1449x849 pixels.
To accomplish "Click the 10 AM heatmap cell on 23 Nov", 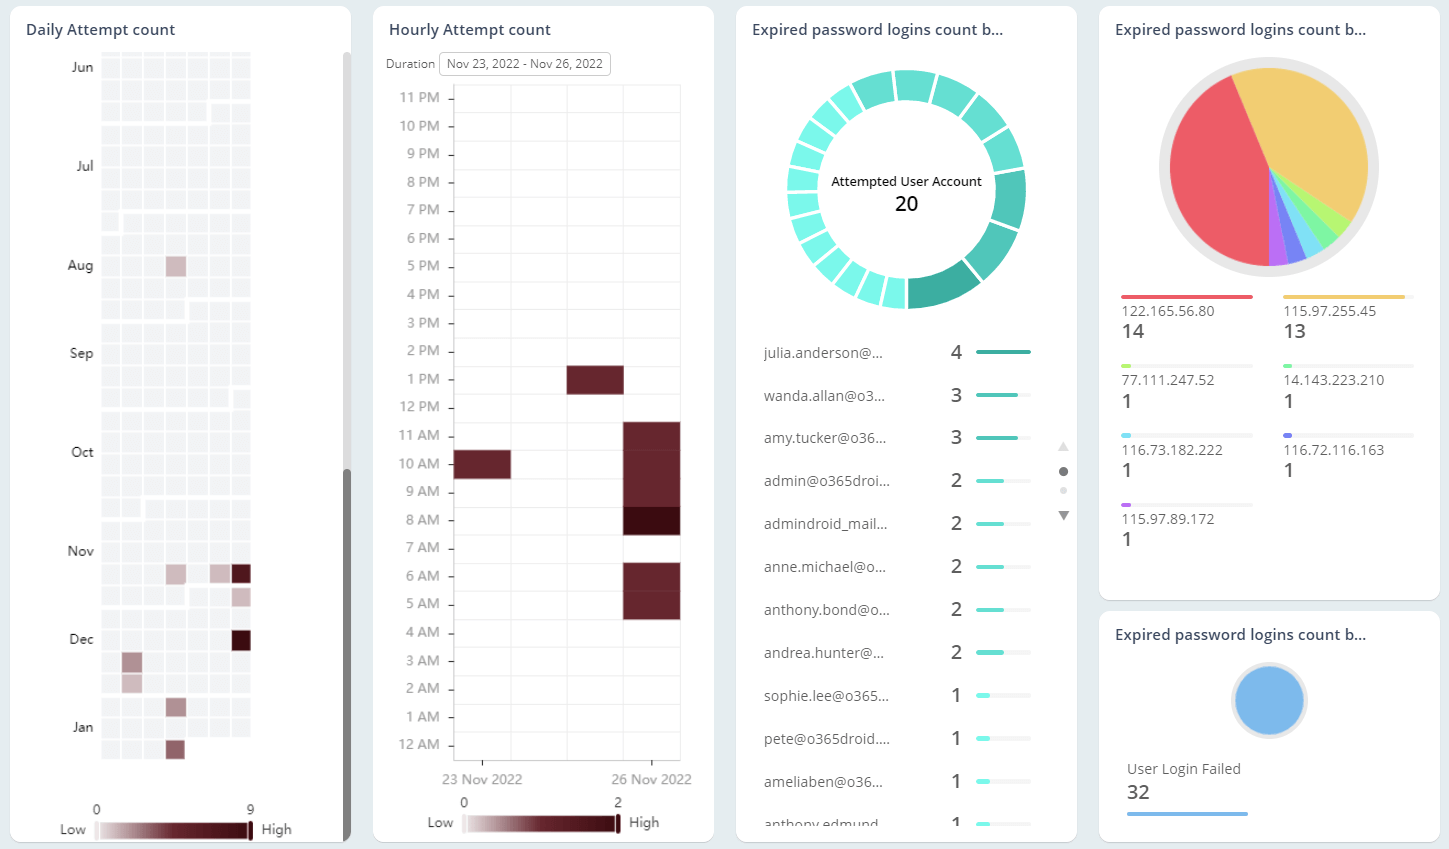I will (482, 464).
